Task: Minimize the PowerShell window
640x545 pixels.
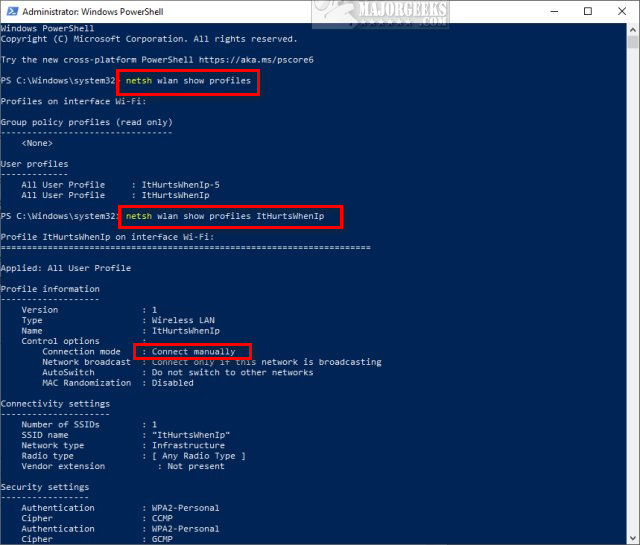Action: pyautogui.click(x=554, y=11)
